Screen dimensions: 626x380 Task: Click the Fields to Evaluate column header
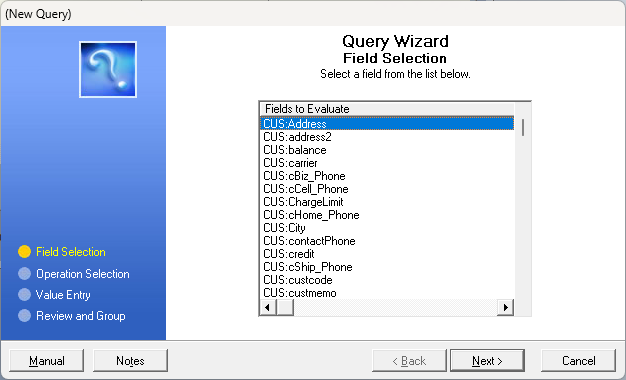click(x=387, y=109)
